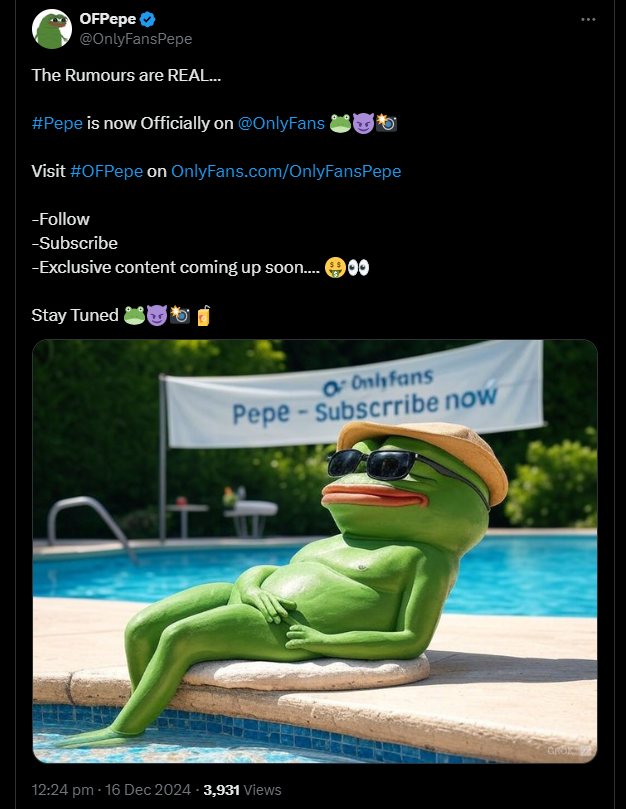Click the #OFPepe hashtag
Viewport: 626px width, 809px height.
pos(107,171)
